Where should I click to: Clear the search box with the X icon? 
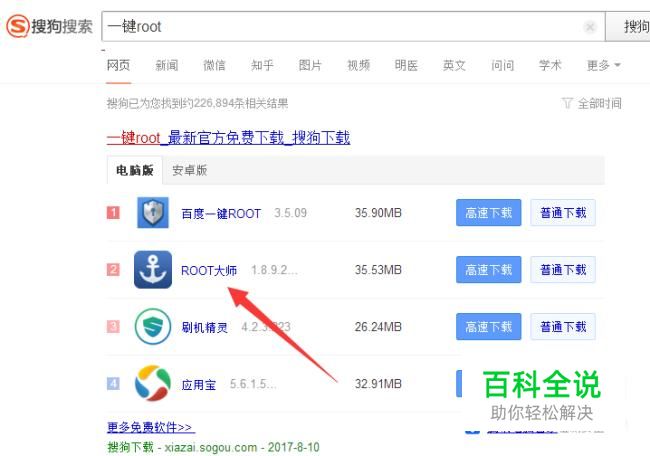(589, 27)
